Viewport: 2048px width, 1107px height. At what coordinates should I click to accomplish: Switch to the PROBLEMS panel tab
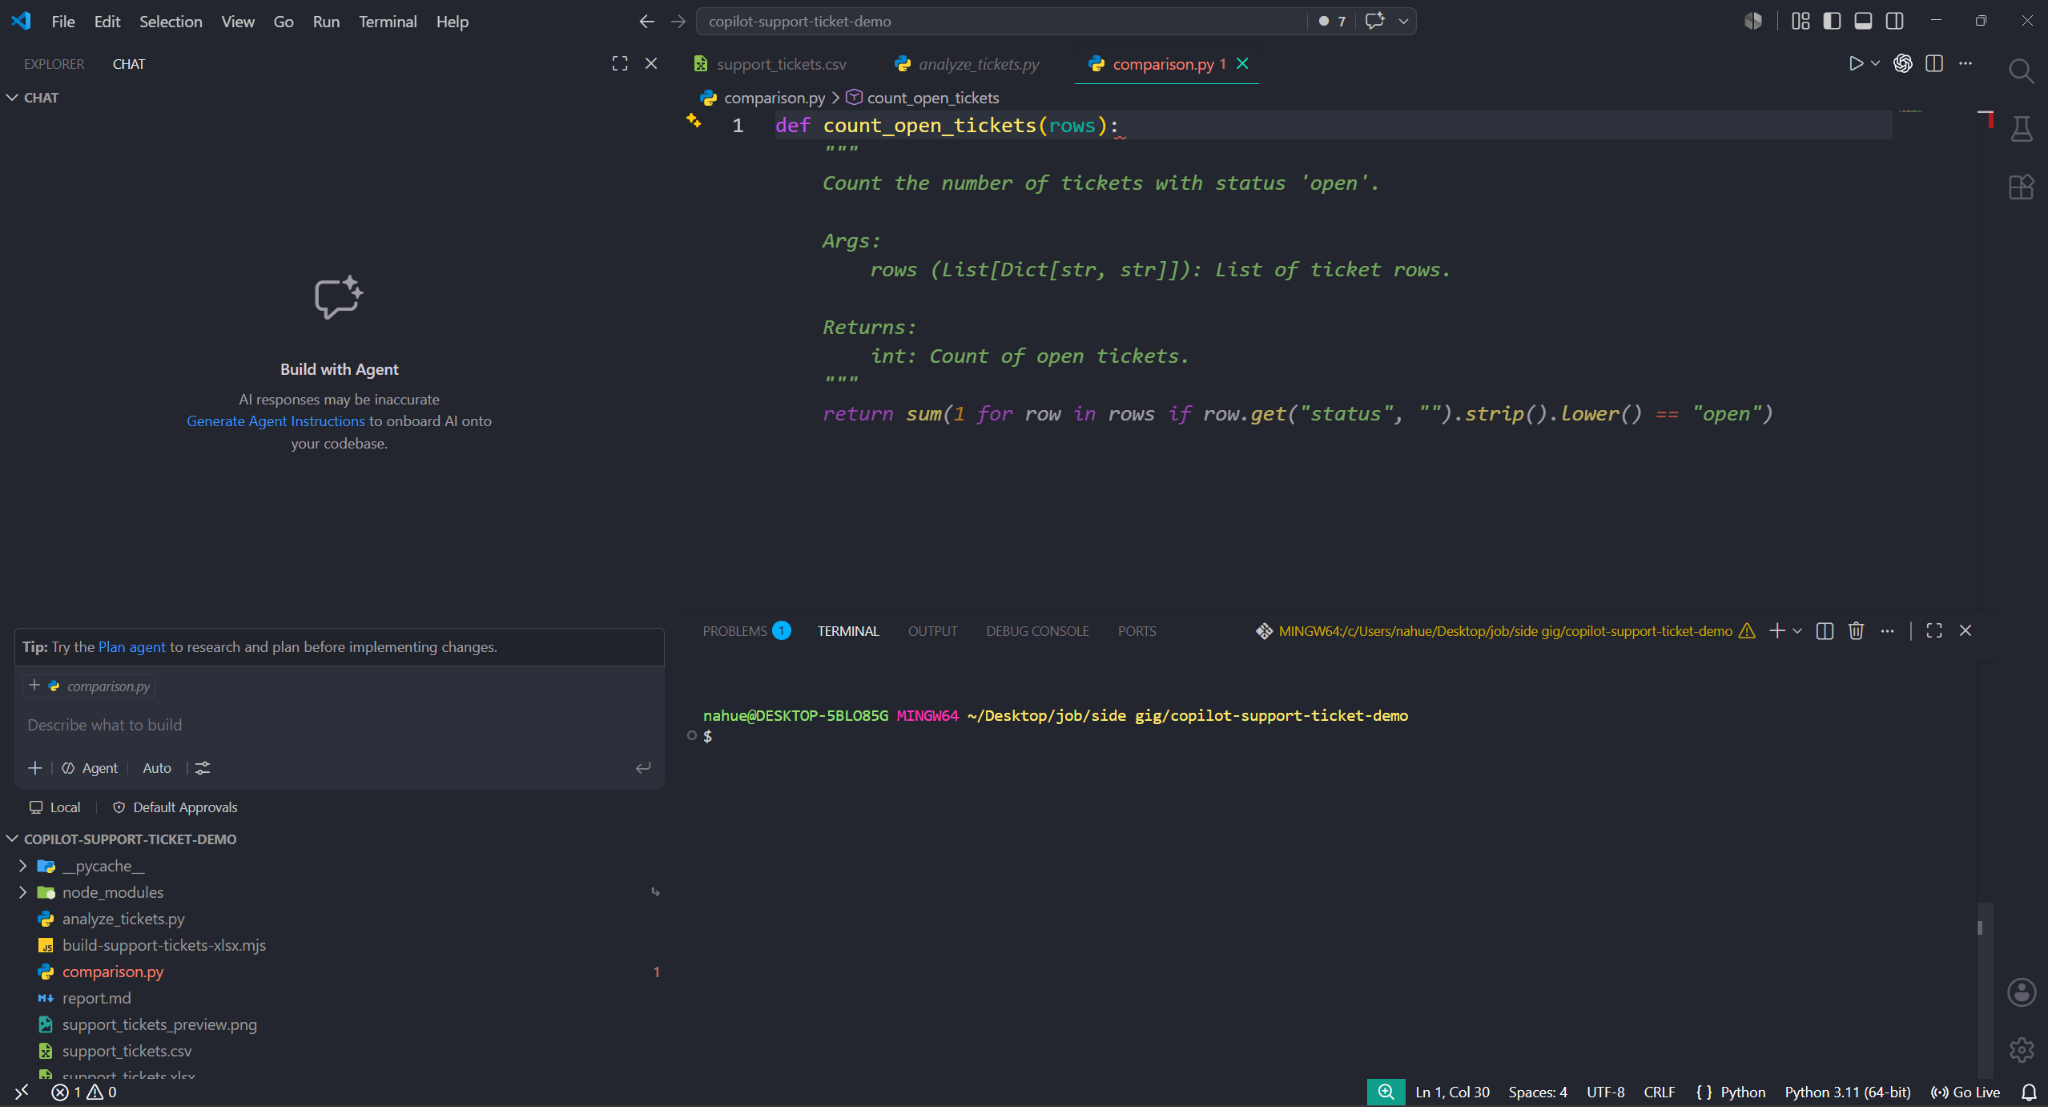(x=746, y=631)
